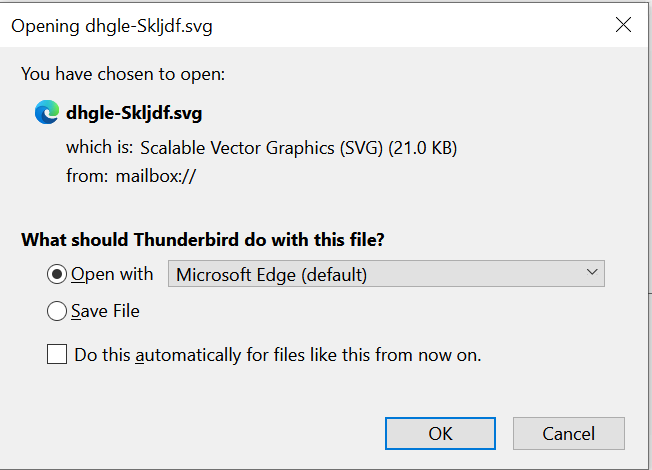Screen dimensions: 652x470
Task: Select the "Open with" radio button
Action: point(57,274)
